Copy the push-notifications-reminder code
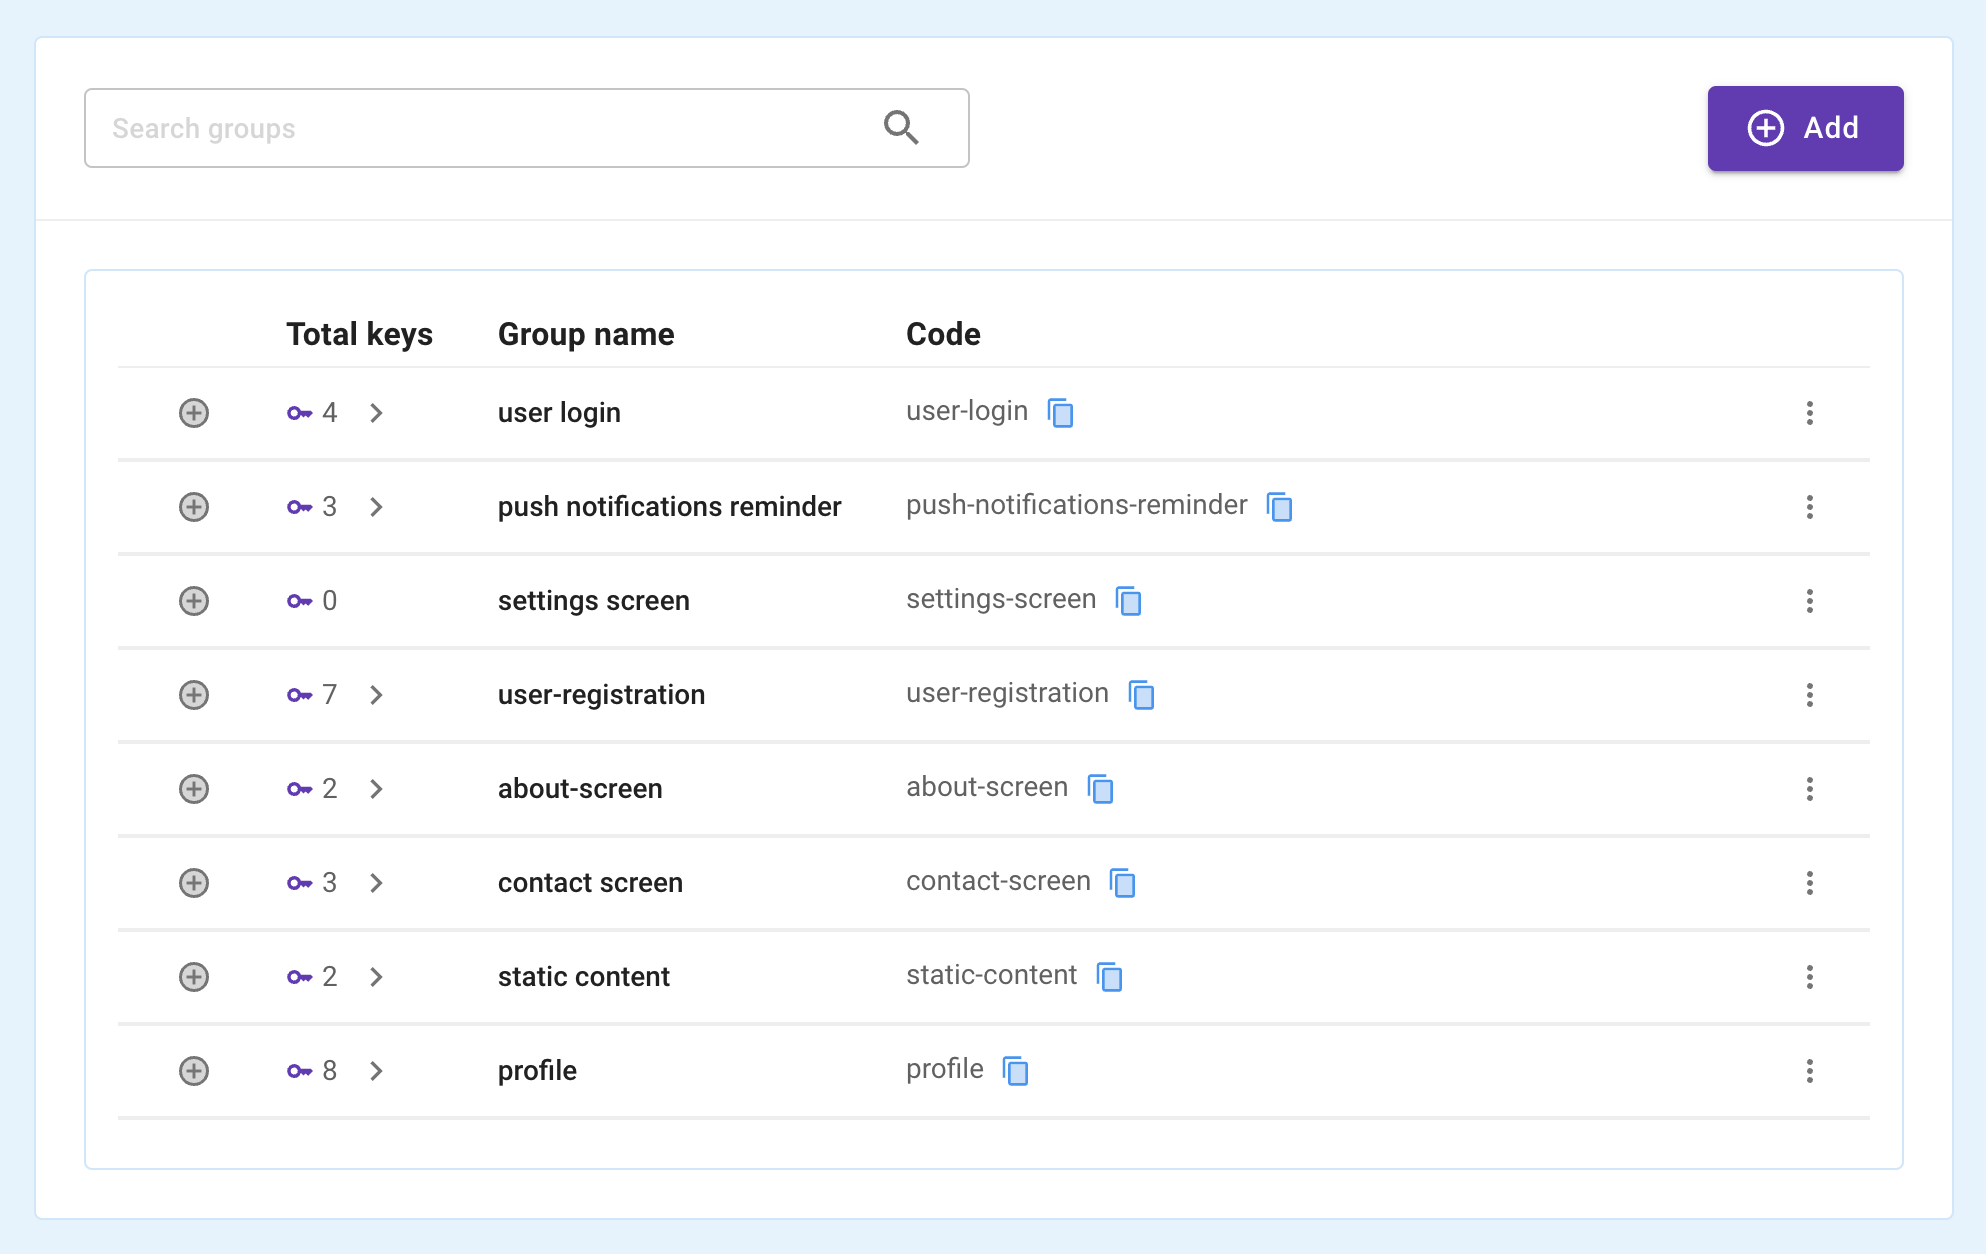This screenshot has height=1254, width=1986. tap(1280, 506)
